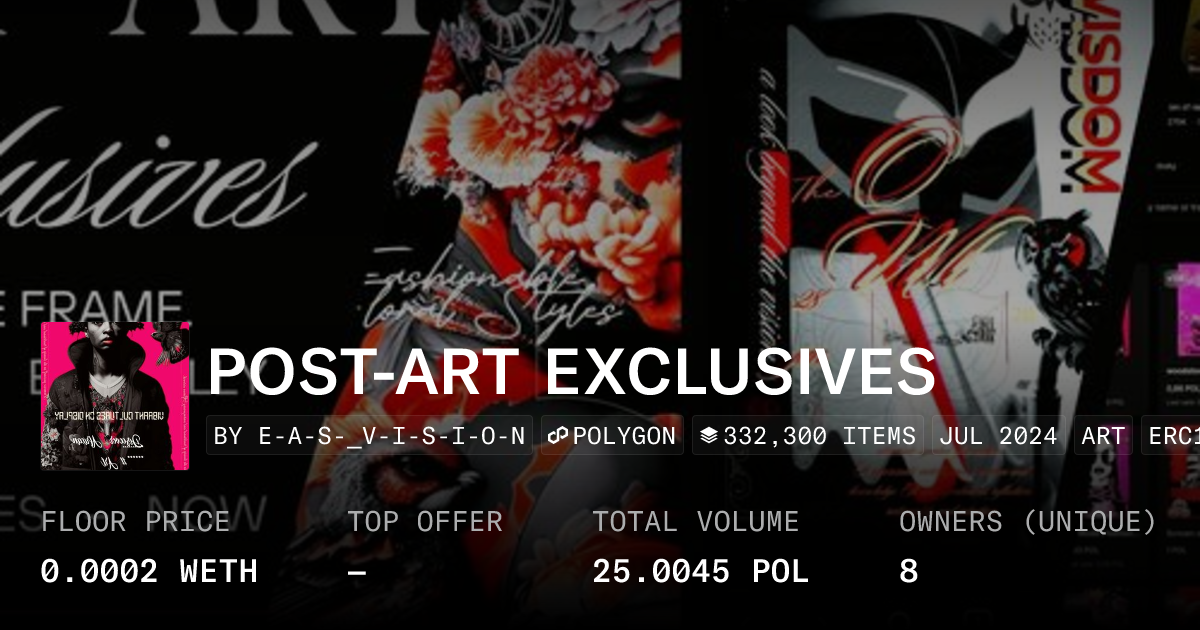
Task: Open creator E-A-S-_V-I-S-I-O-N profile badge
Action: (x=369, y=436)
